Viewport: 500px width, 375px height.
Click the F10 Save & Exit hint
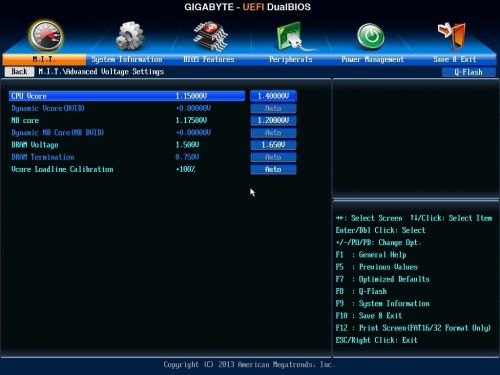tap(369, 316)
